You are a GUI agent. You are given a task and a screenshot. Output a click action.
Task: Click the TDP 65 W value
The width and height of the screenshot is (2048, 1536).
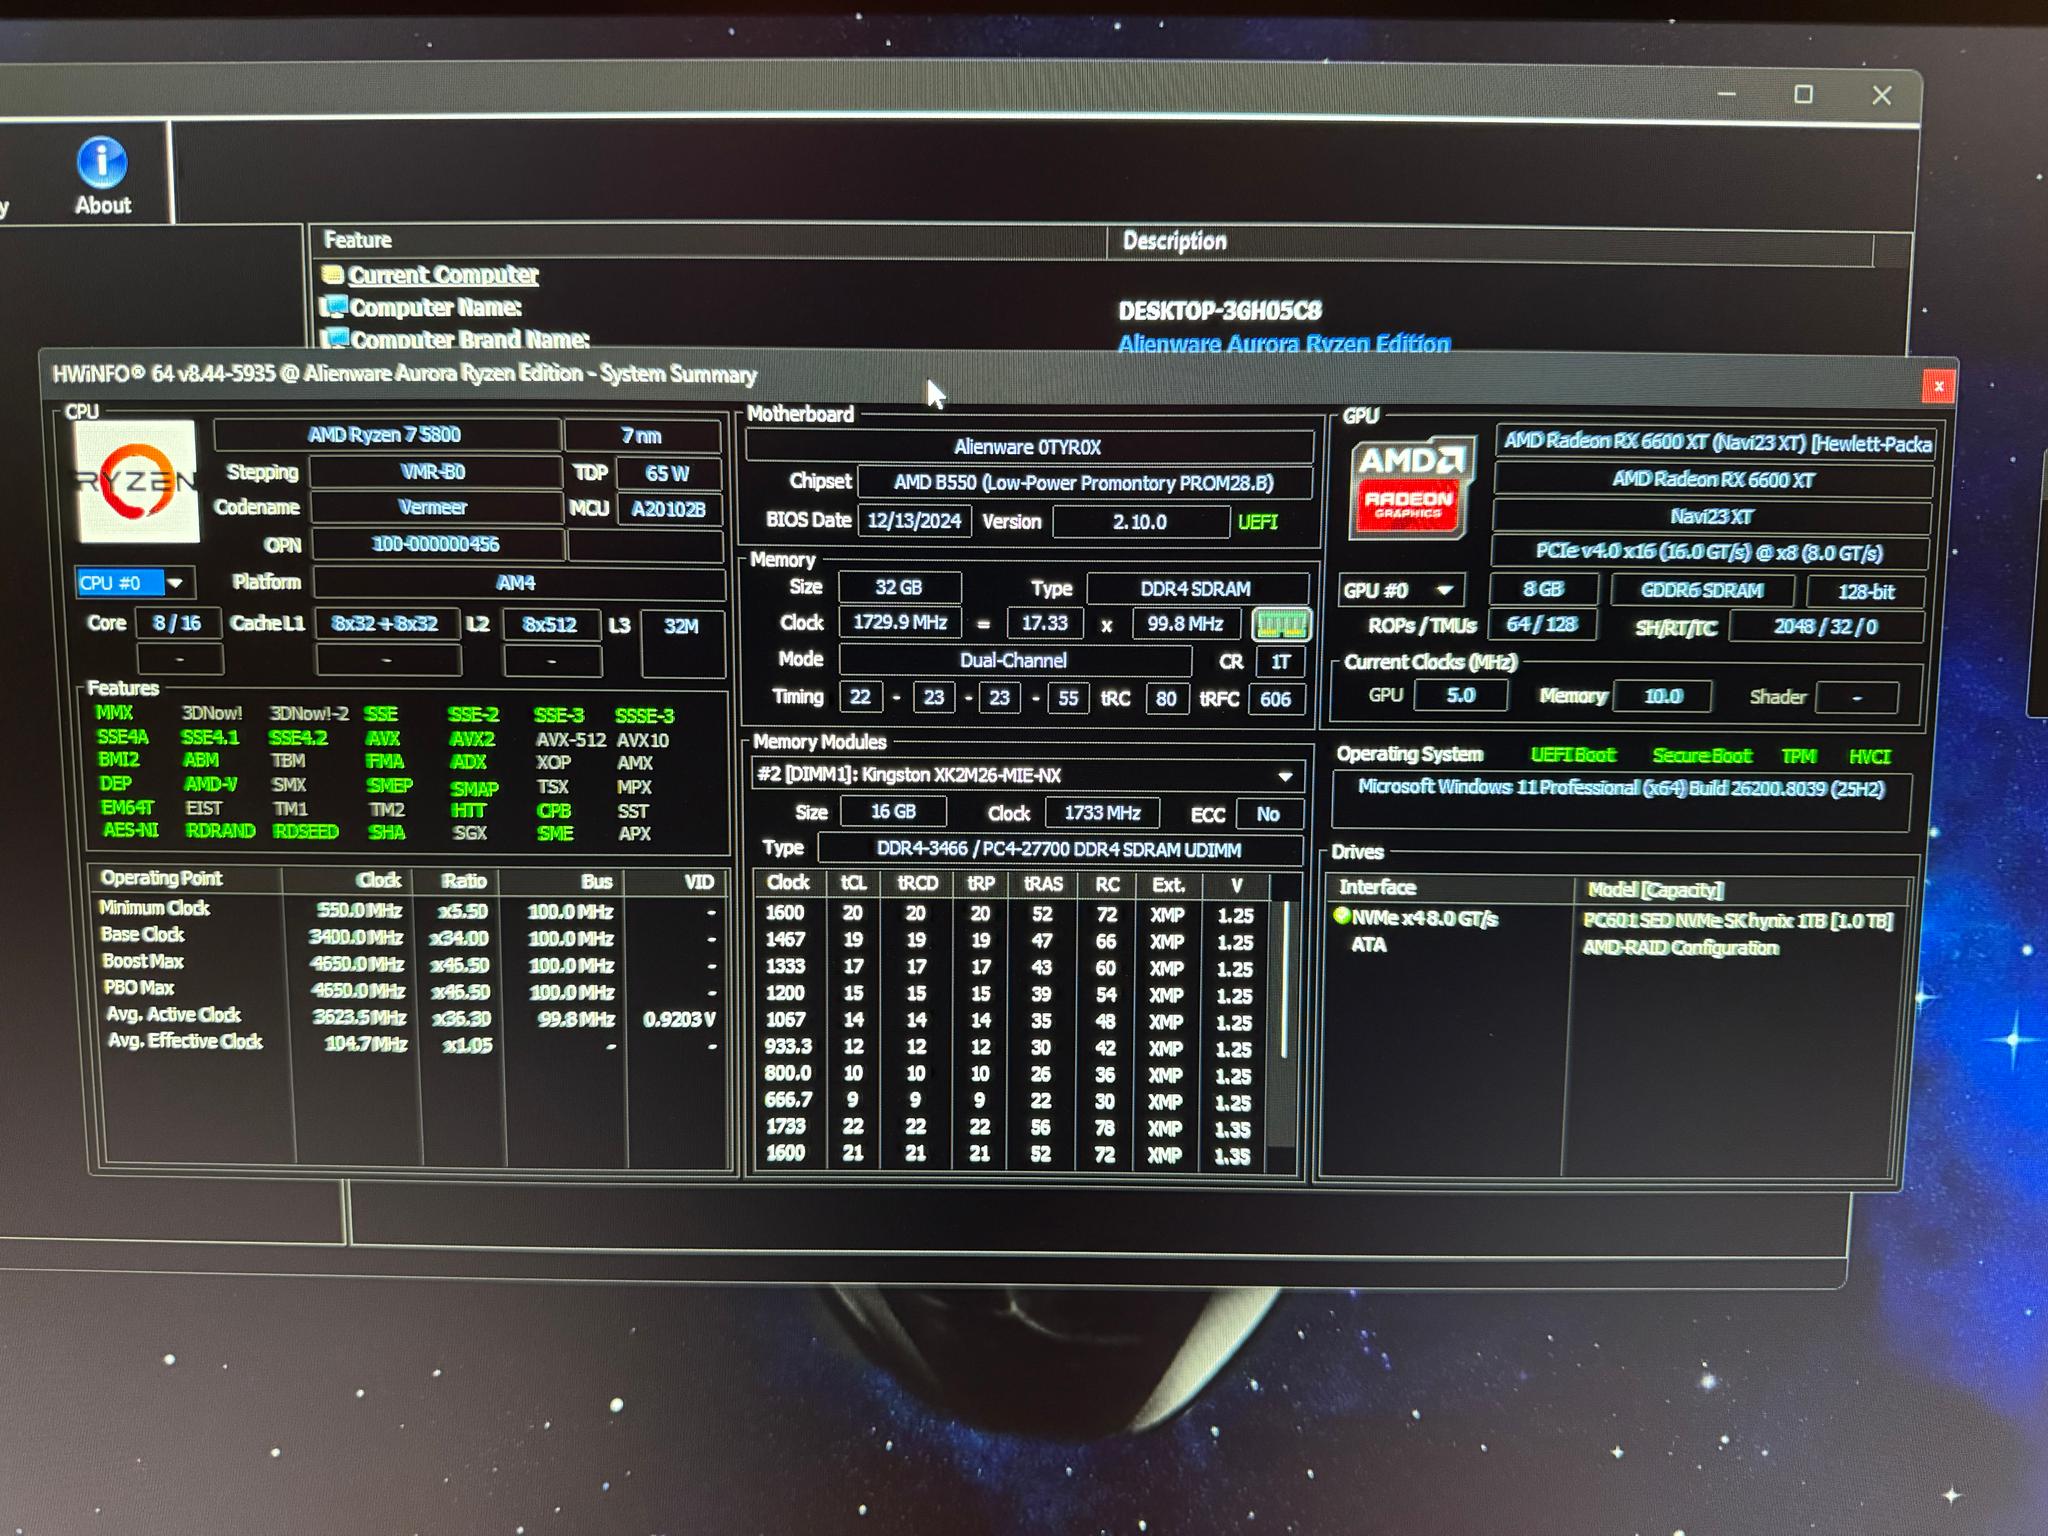(x=668, y=473)
